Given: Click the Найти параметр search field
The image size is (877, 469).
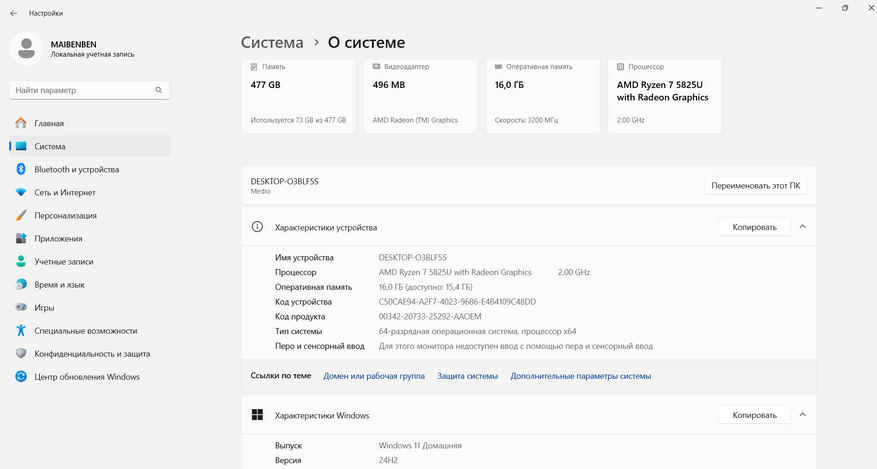Looking at the screenshot, I should pyautogui.click(x=80, y=90).
